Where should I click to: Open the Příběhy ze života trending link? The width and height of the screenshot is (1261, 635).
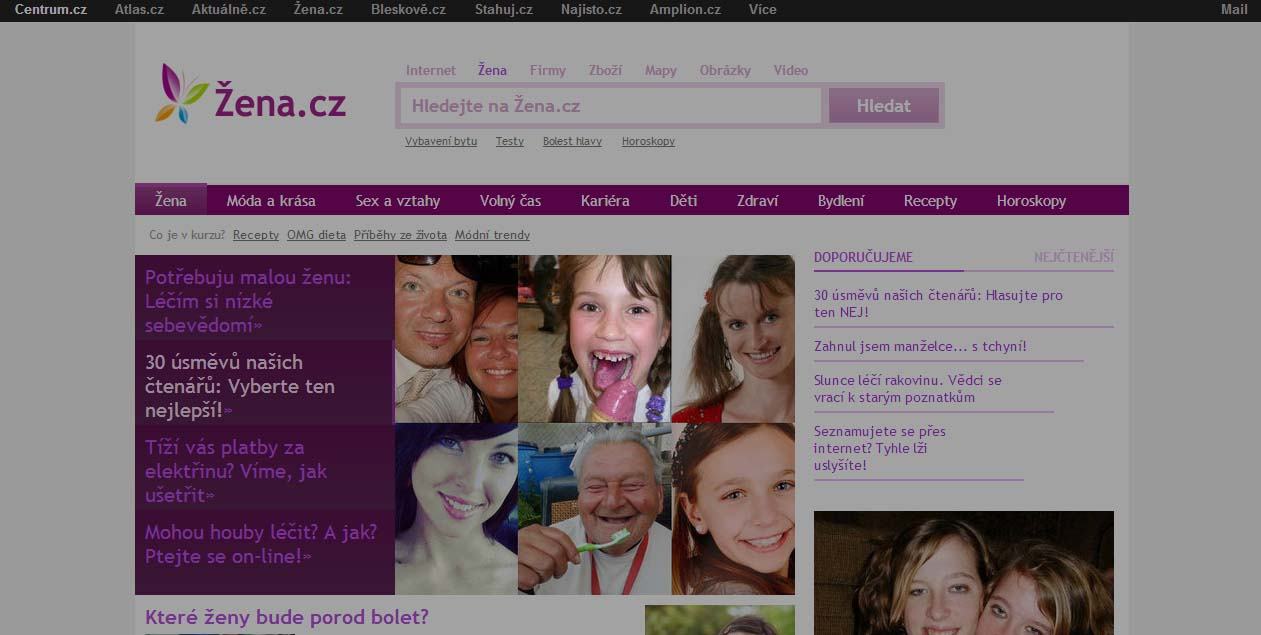point(400,235)
